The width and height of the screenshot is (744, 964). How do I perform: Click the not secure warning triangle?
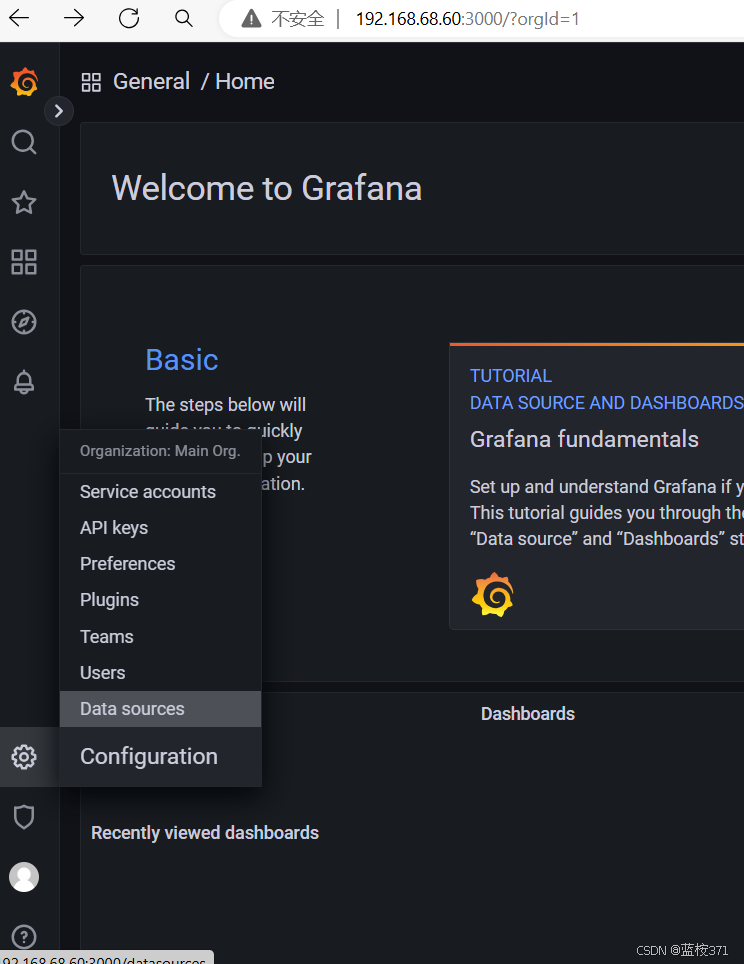251,19
